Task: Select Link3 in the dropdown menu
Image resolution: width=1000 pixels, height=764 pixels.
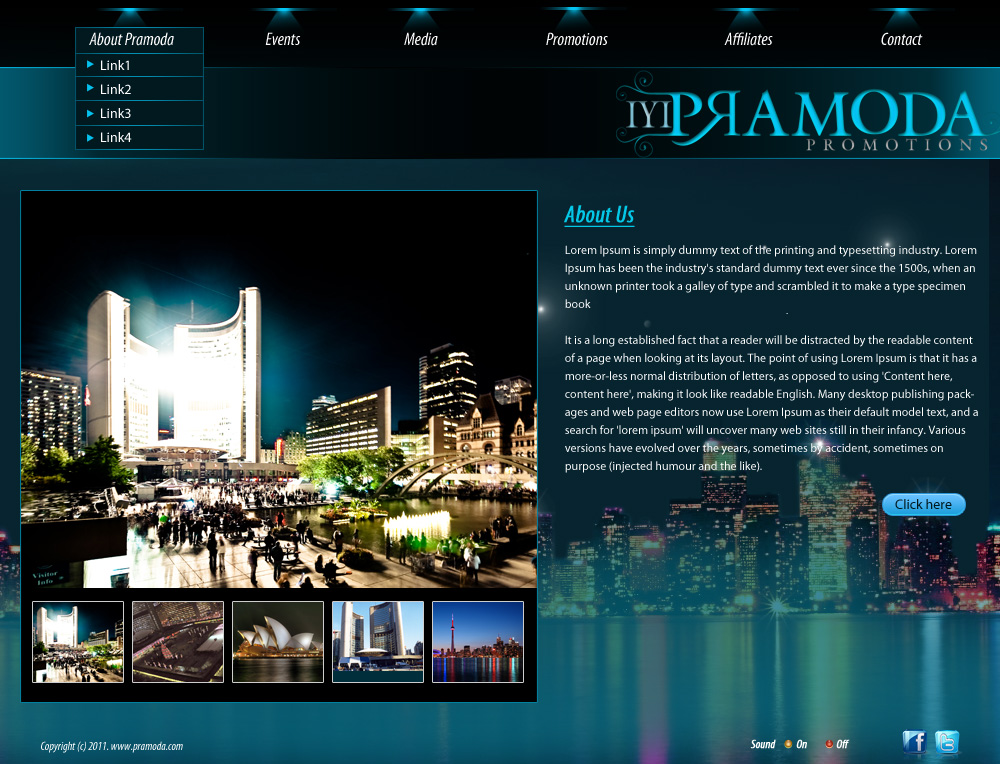Action: 139,114
